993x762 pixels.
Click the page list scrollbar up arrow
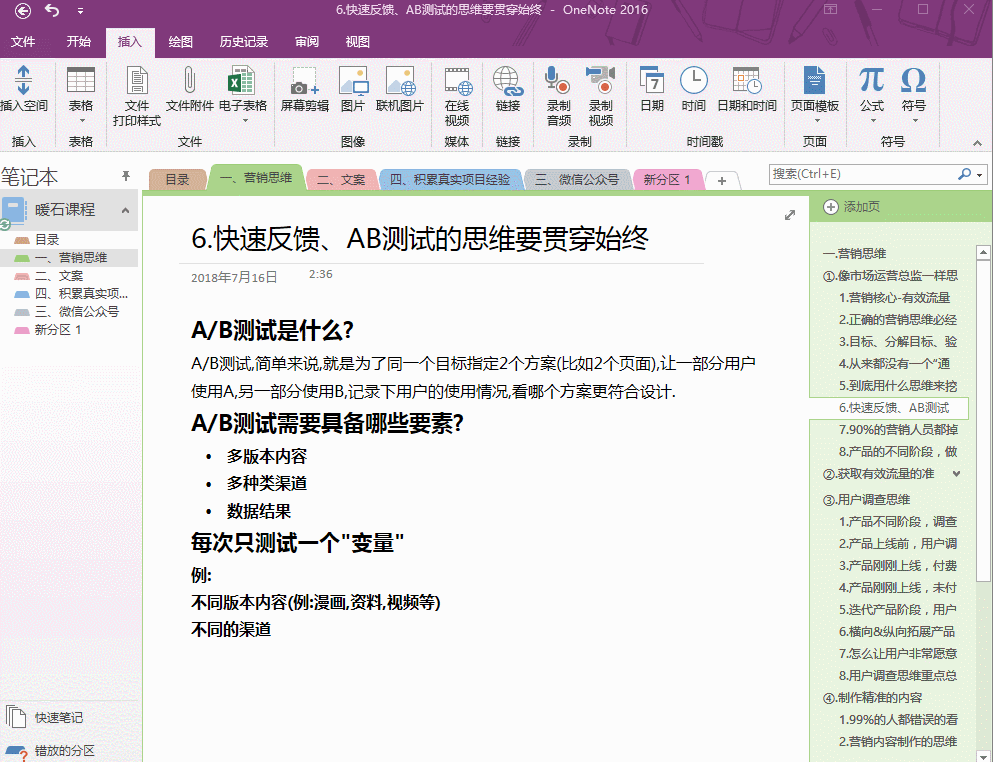(x=983, y=253)
